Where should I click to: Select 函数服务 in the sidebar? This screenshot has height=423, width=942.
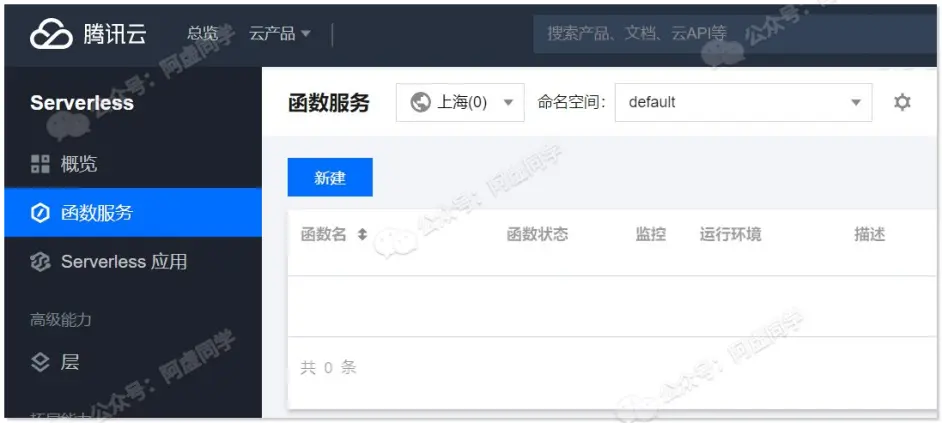point(97,213)
